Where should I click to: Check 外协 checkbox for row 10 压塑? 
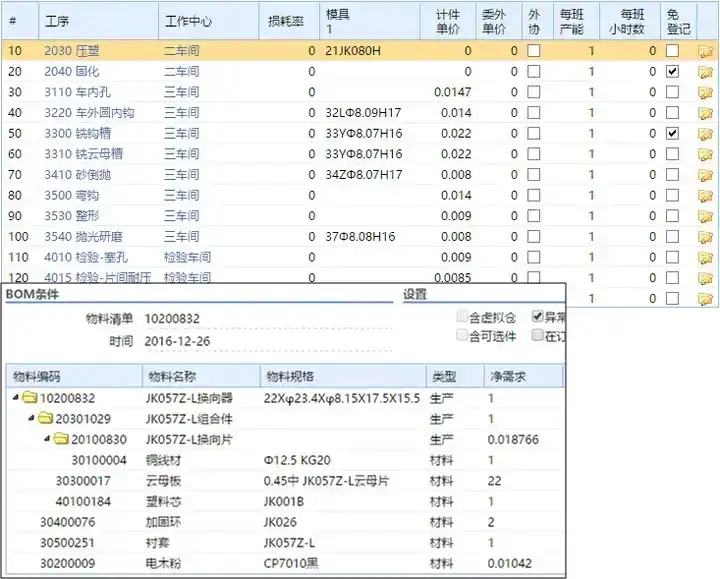[x=534, y=51]
